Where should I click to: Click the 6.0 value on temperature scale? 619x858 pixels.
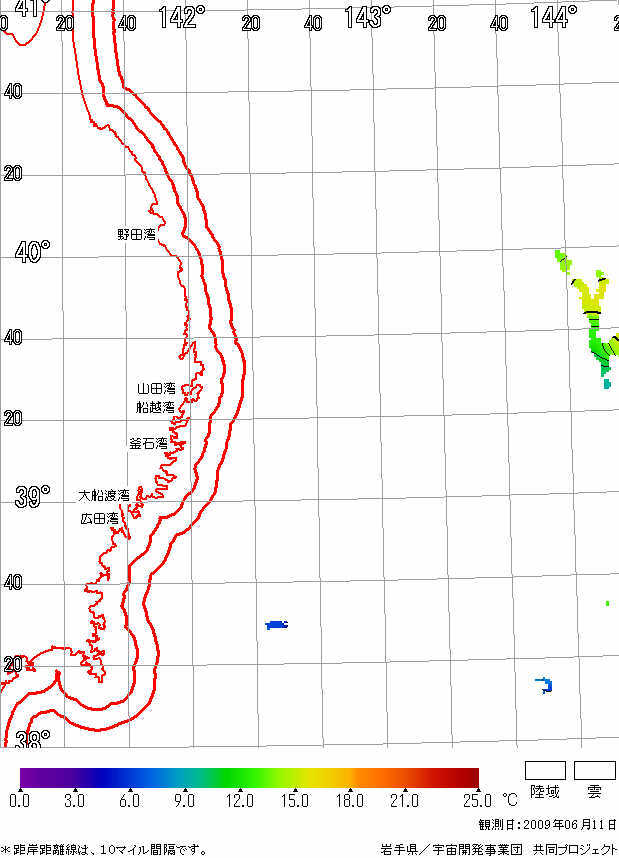tap(129, 801)
